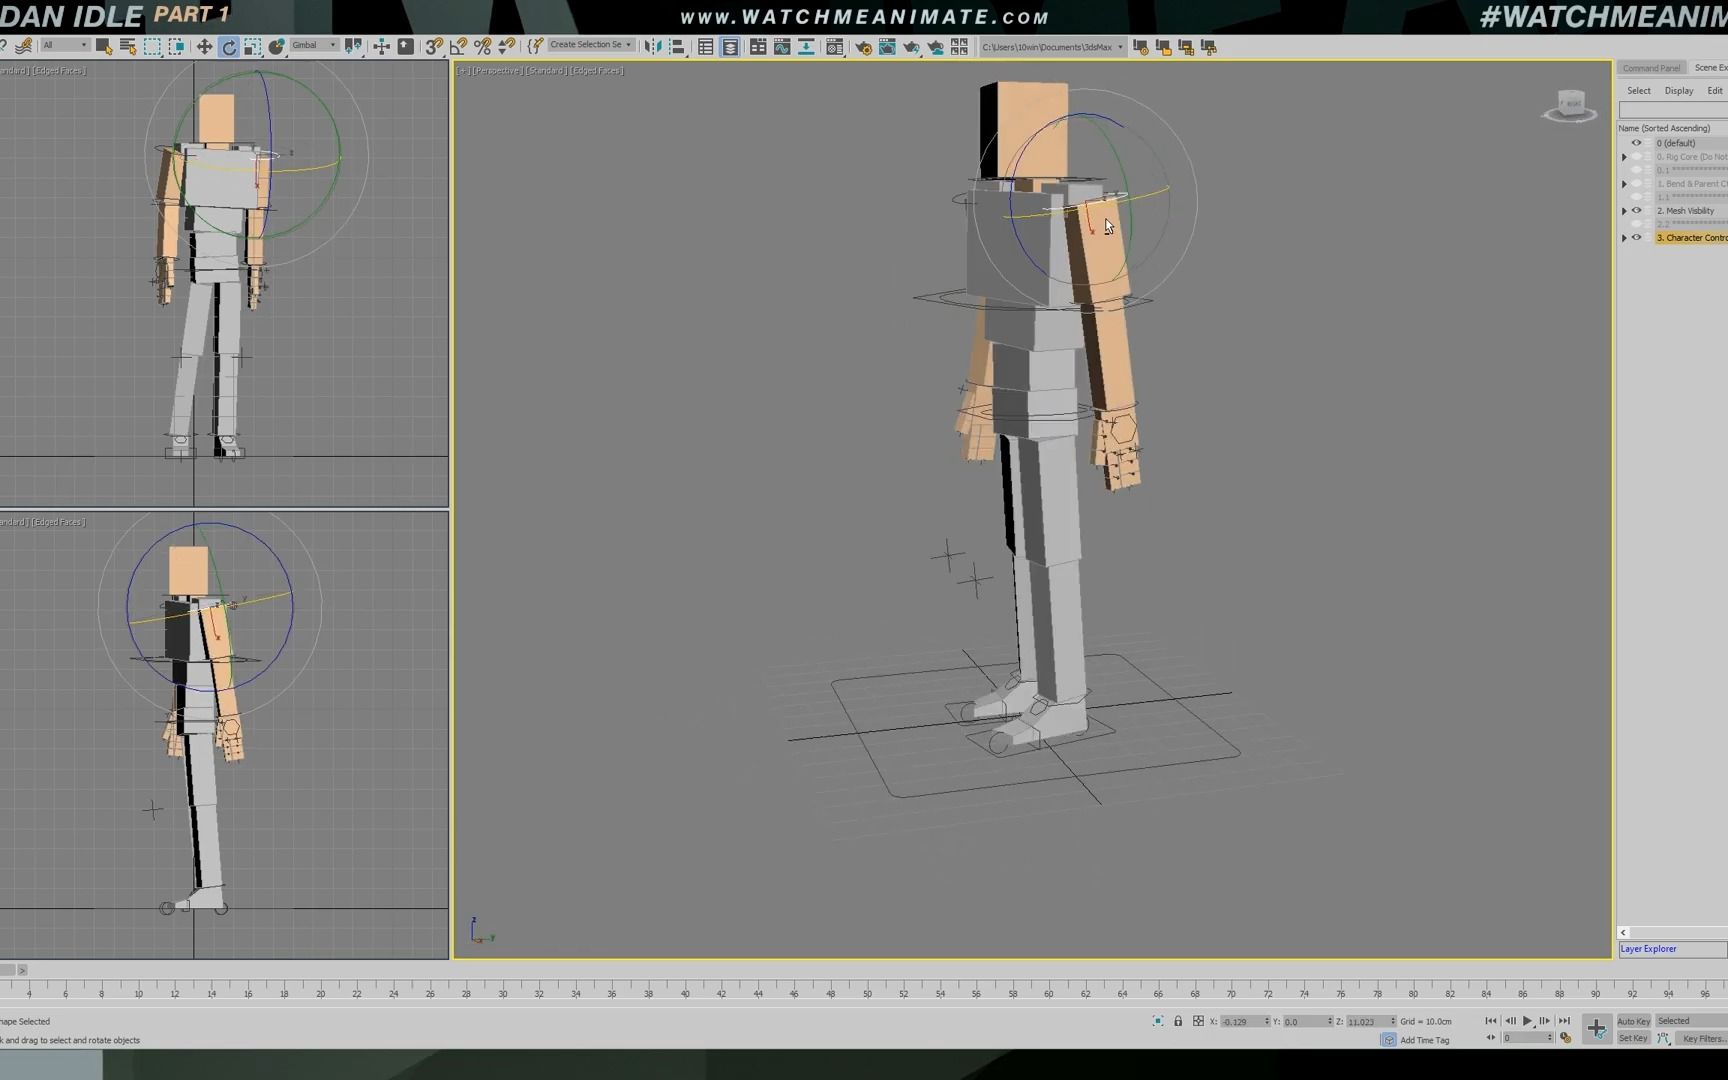Click frame 40 on the timeline
This screenshot has width=1728, height=1080.
tap(685, 992)
